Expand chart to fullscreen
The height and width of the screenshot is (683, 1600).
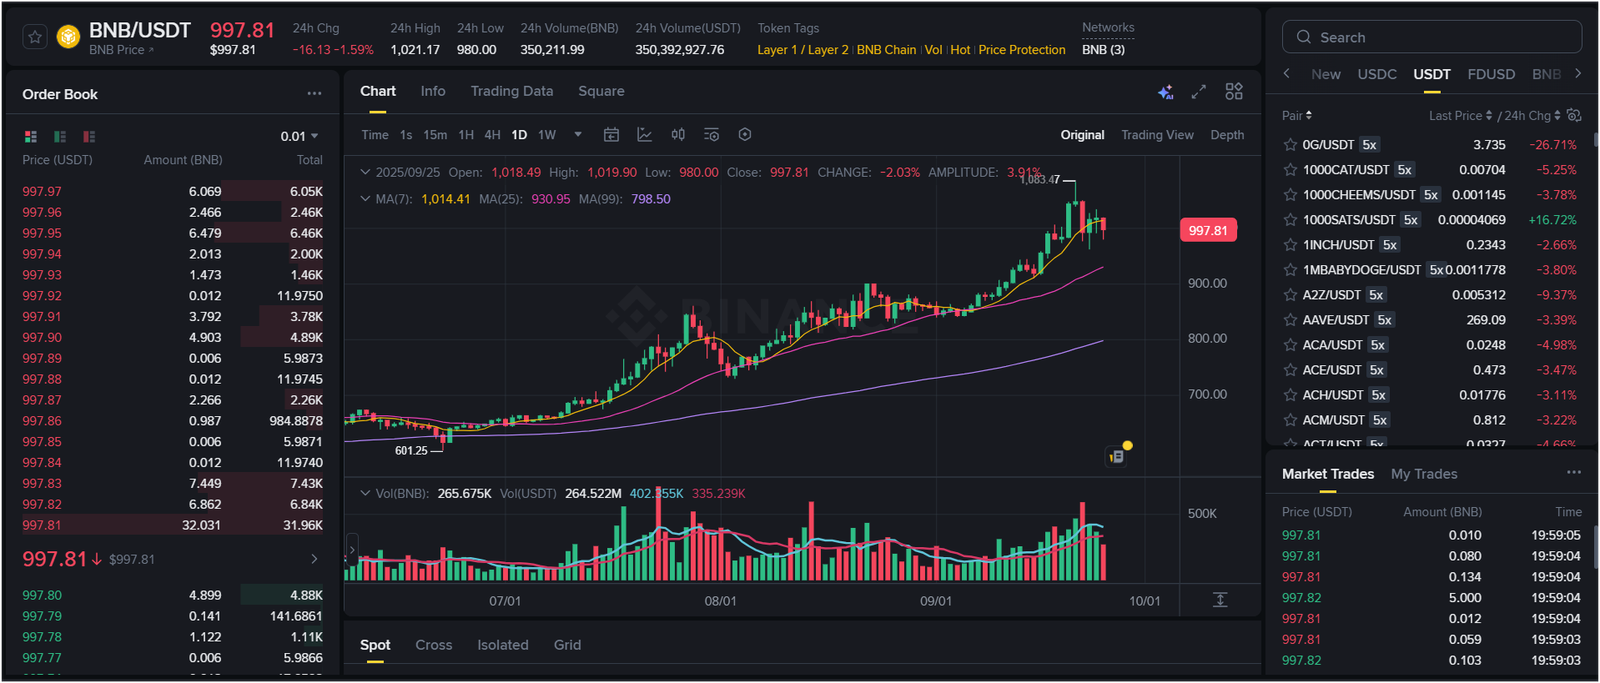coord(1199,92)
